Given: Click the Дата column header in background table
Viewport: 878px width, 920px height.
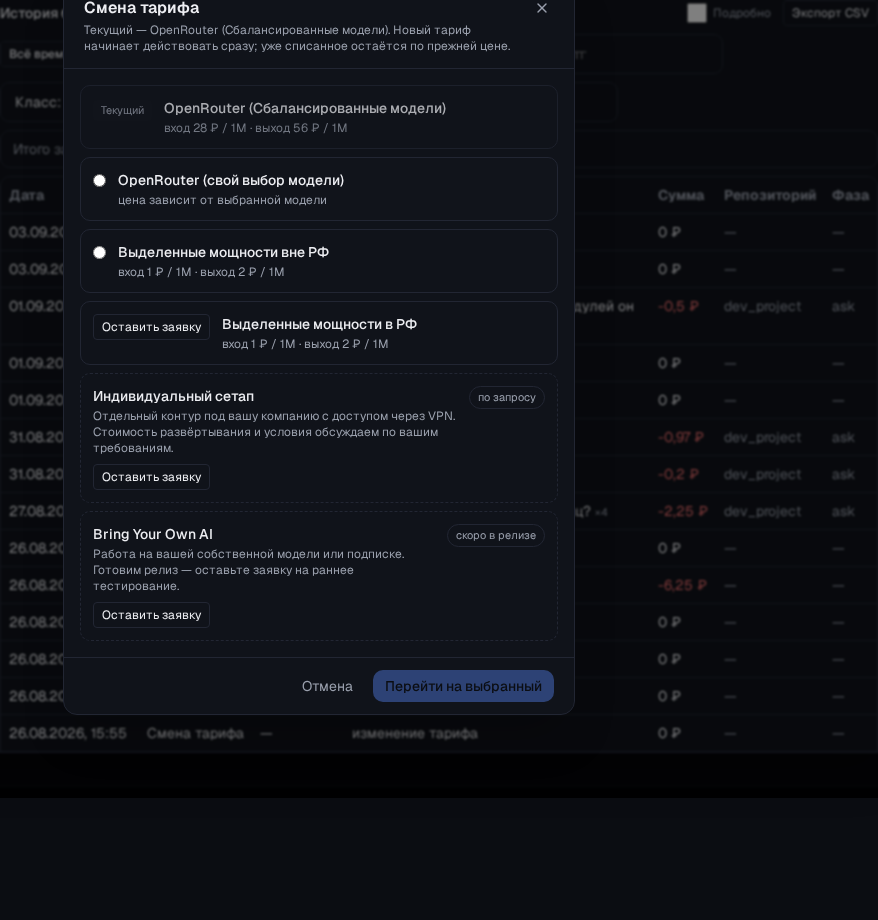Looking at the screenshot, I should coord(26,195).
